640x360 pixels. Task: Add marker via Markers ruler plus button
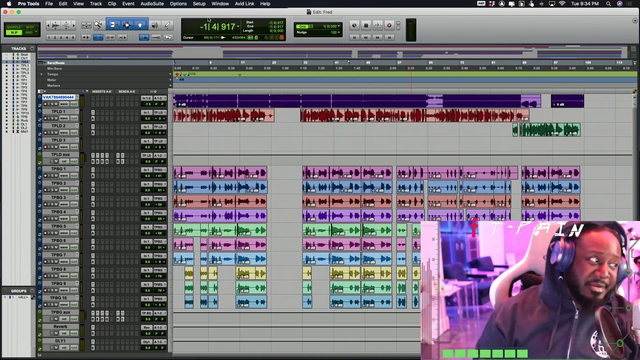170,86
